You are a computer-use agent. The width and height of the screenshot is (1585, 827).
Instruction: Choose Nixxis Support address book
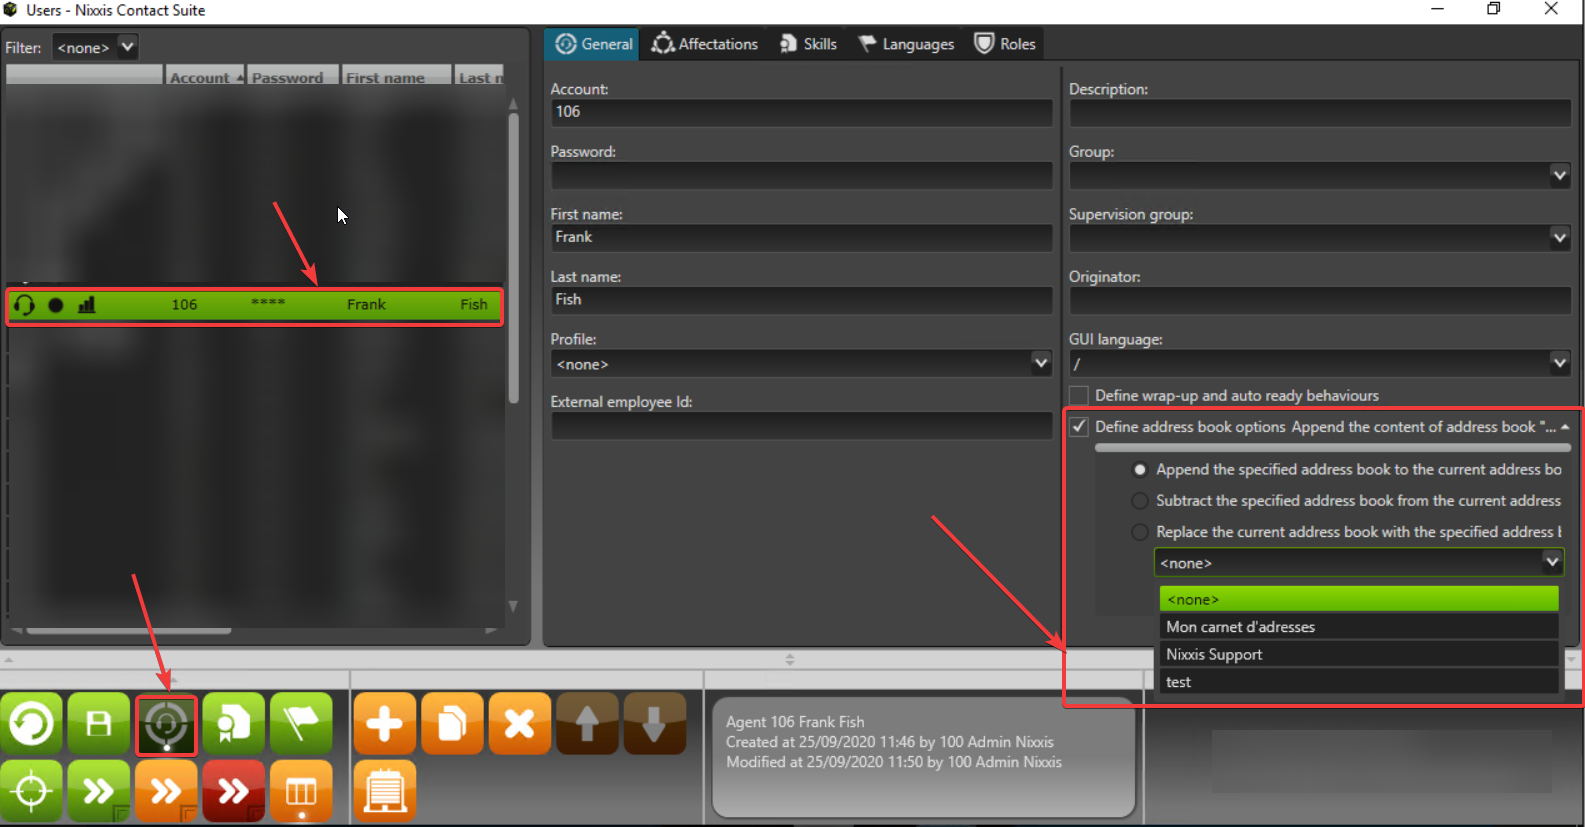1359,654
